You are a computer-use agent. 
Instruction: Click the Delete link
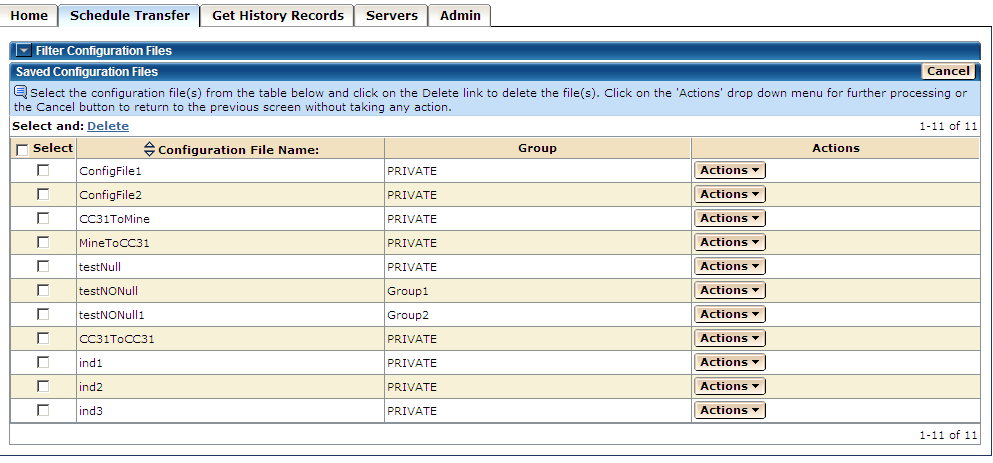coord(108,126)
